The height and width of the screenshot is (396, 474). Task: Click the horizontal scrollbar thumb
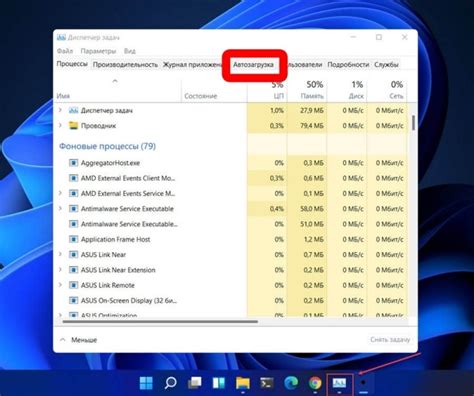160,322
